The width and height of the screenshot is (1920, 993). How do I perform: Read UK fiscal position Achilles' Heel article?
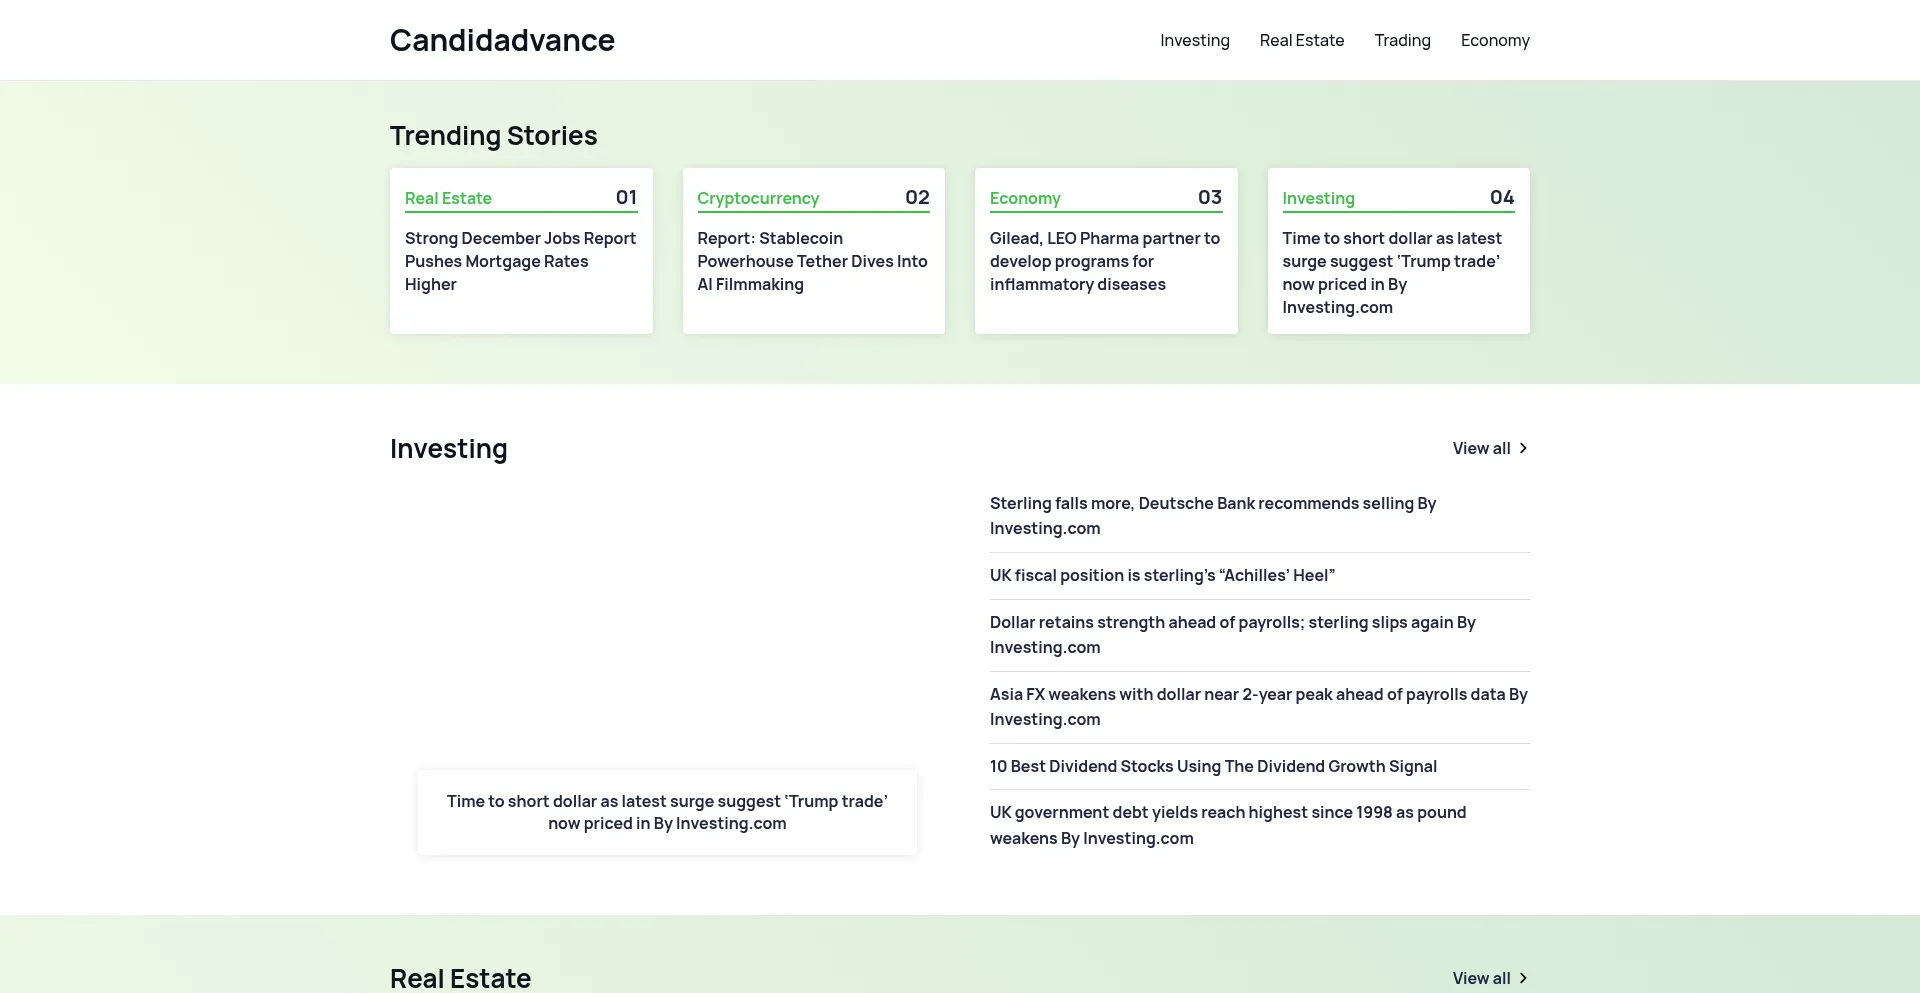1161,575
